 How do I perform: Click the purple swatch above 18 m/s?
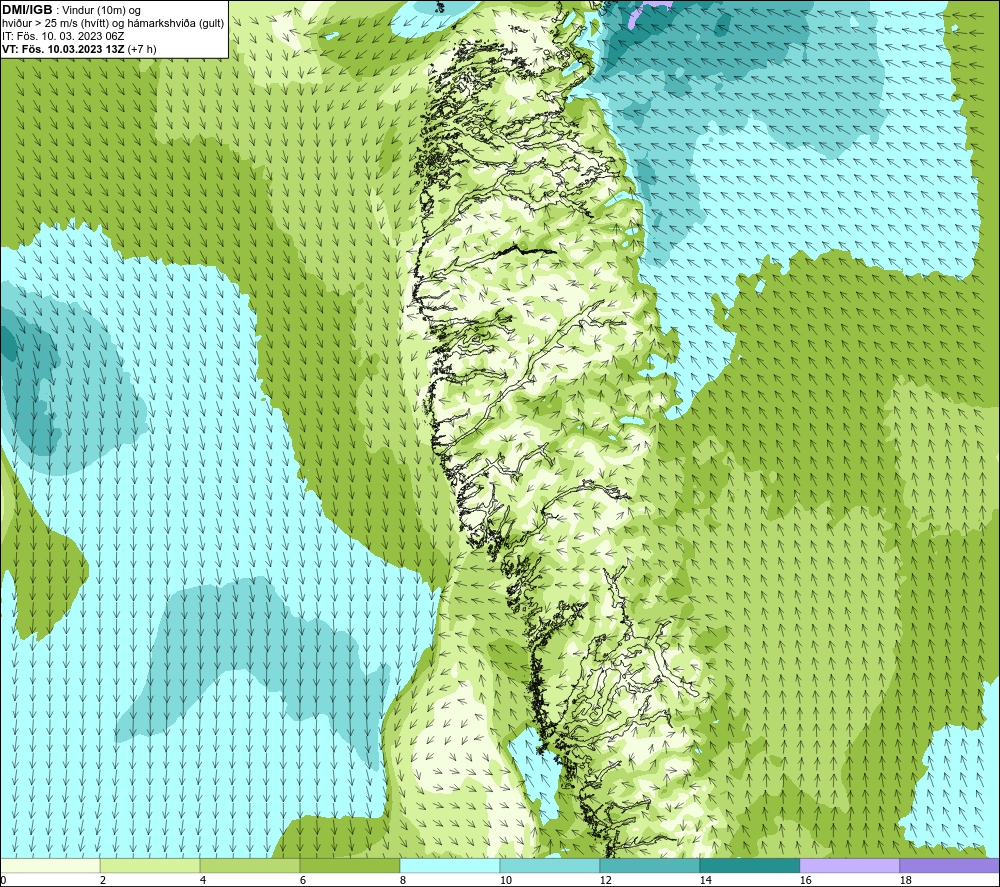pyautogui.click(x=949, y=866)
